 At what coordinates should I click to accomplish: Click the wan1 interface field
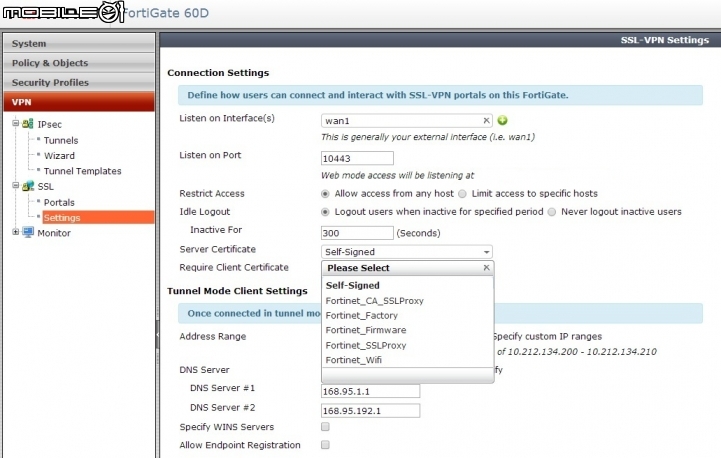click(406, 120)
